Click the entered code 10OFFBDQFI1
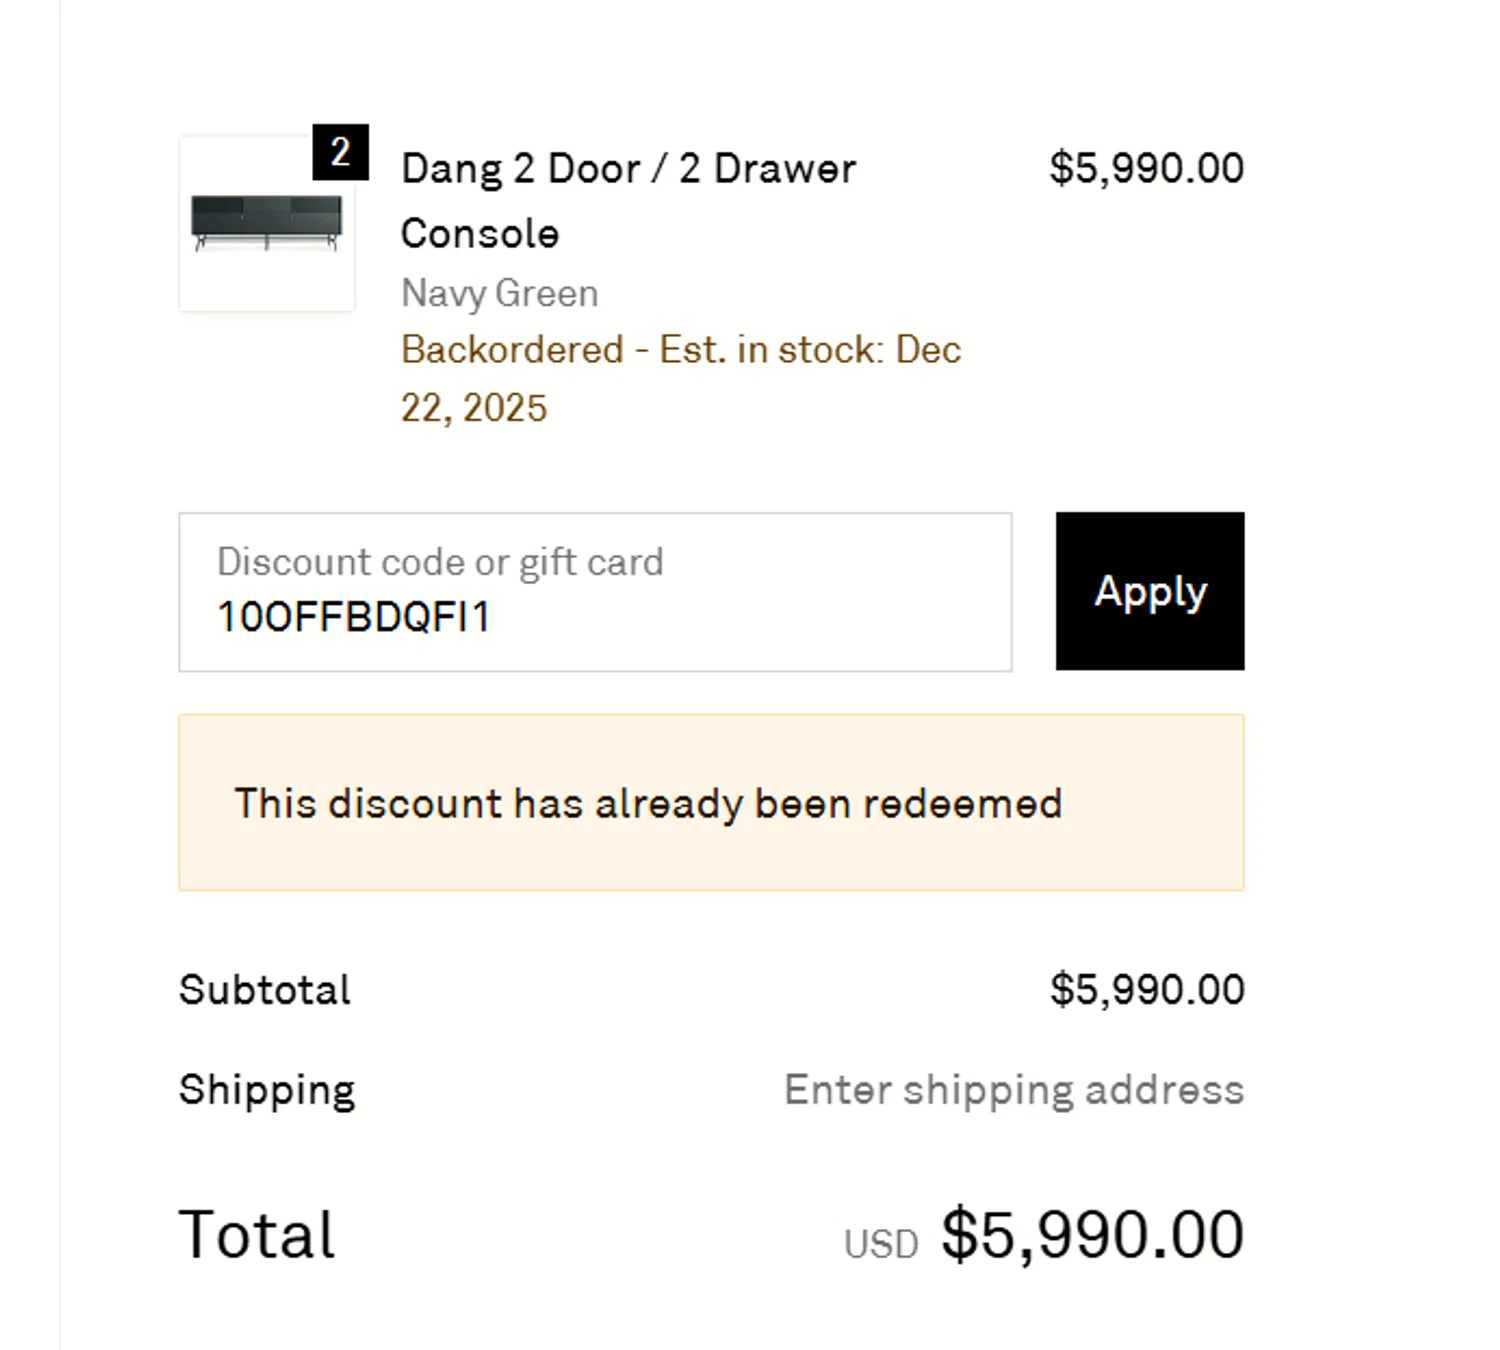 pyautogui.click(x=353, y=617)
